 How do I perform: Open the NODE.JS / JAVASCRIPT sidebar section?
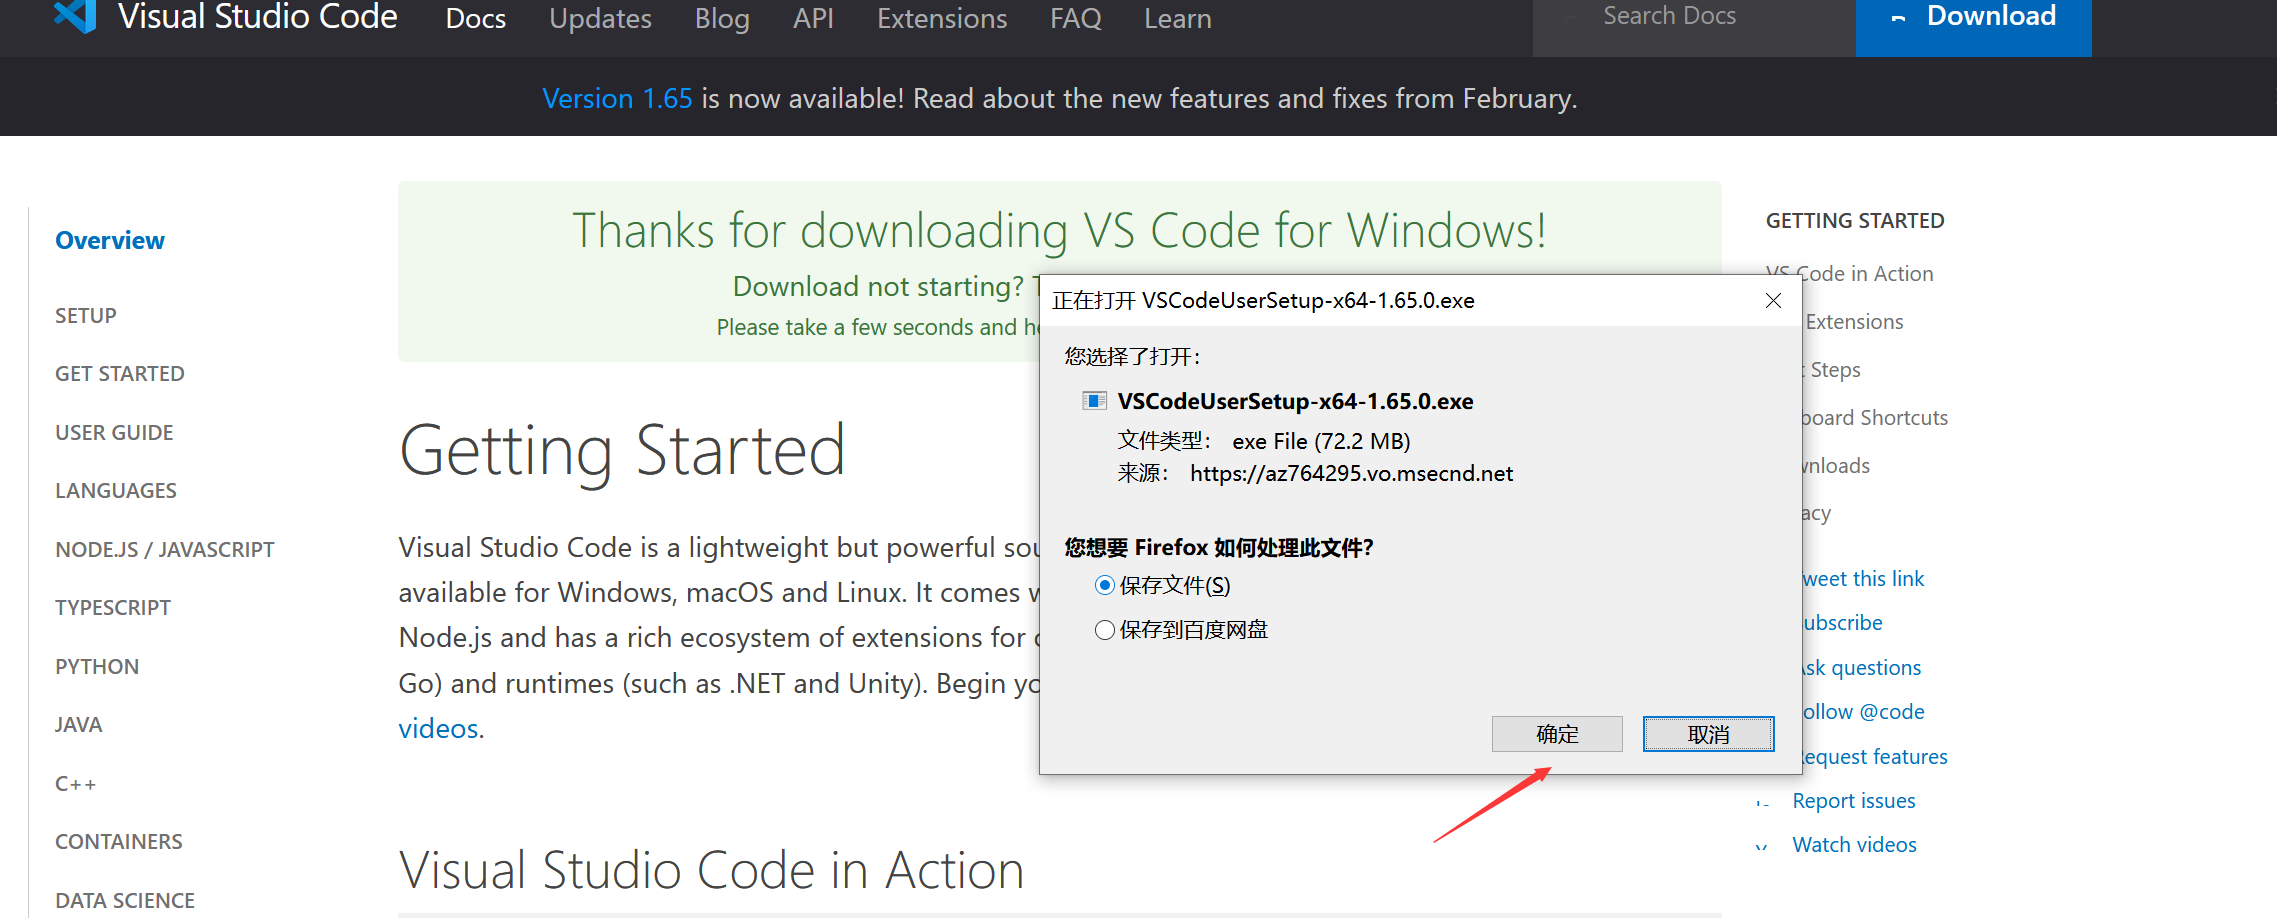tap(164, 548)
